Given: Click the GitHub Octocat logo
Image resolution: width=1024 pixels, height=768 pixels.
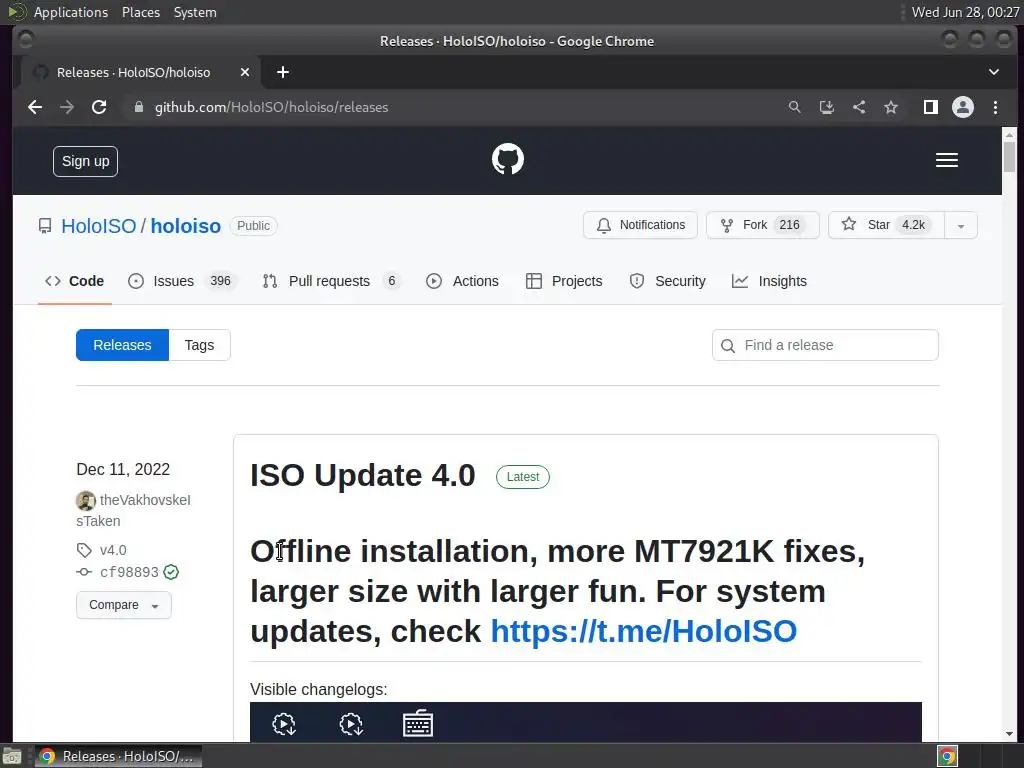Looking at the screenshot, I should tap(507, 159).
